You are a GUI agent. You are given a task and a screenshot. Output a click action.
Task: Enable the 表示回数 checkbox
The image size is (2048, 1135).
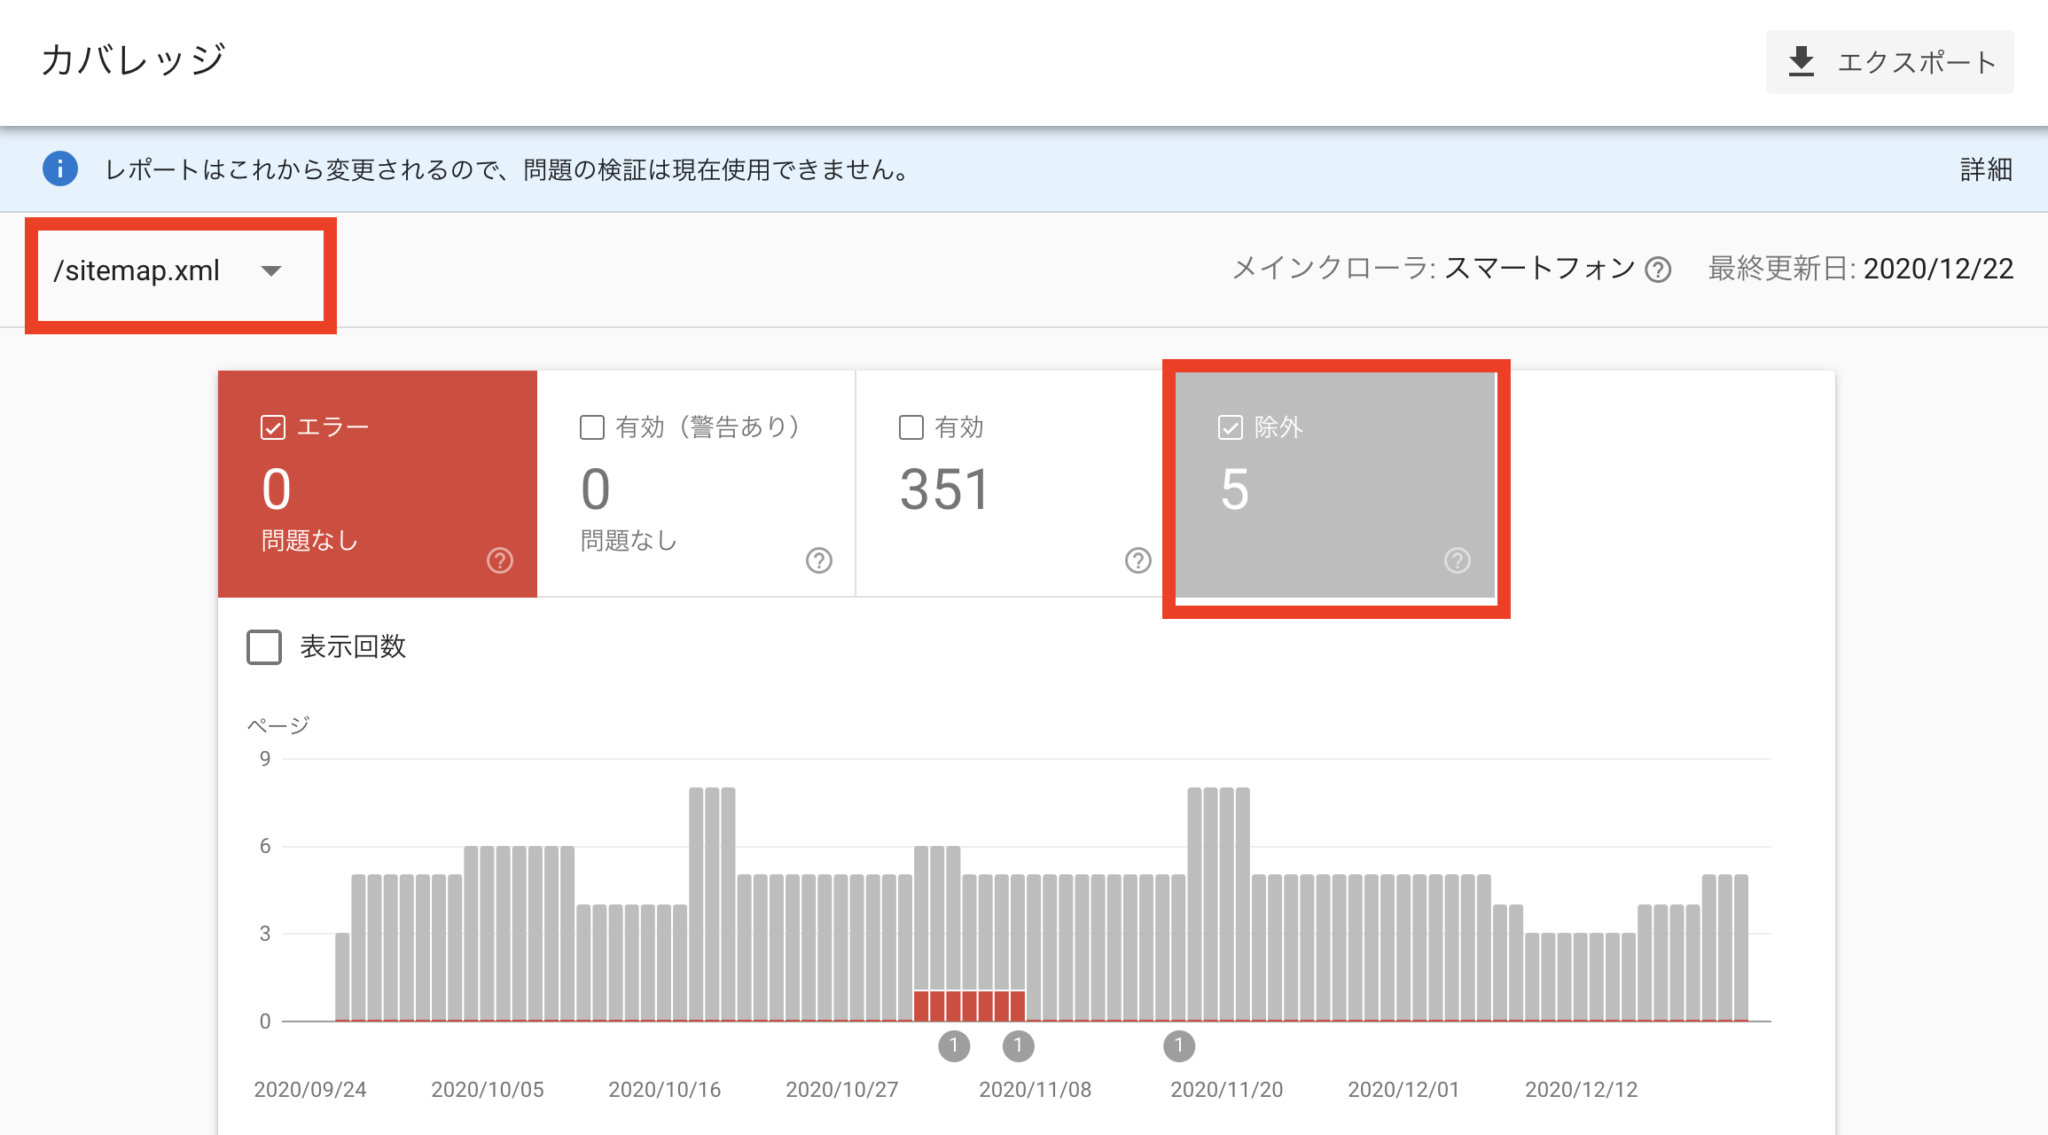pyautogui.click(x=264, y=646)
